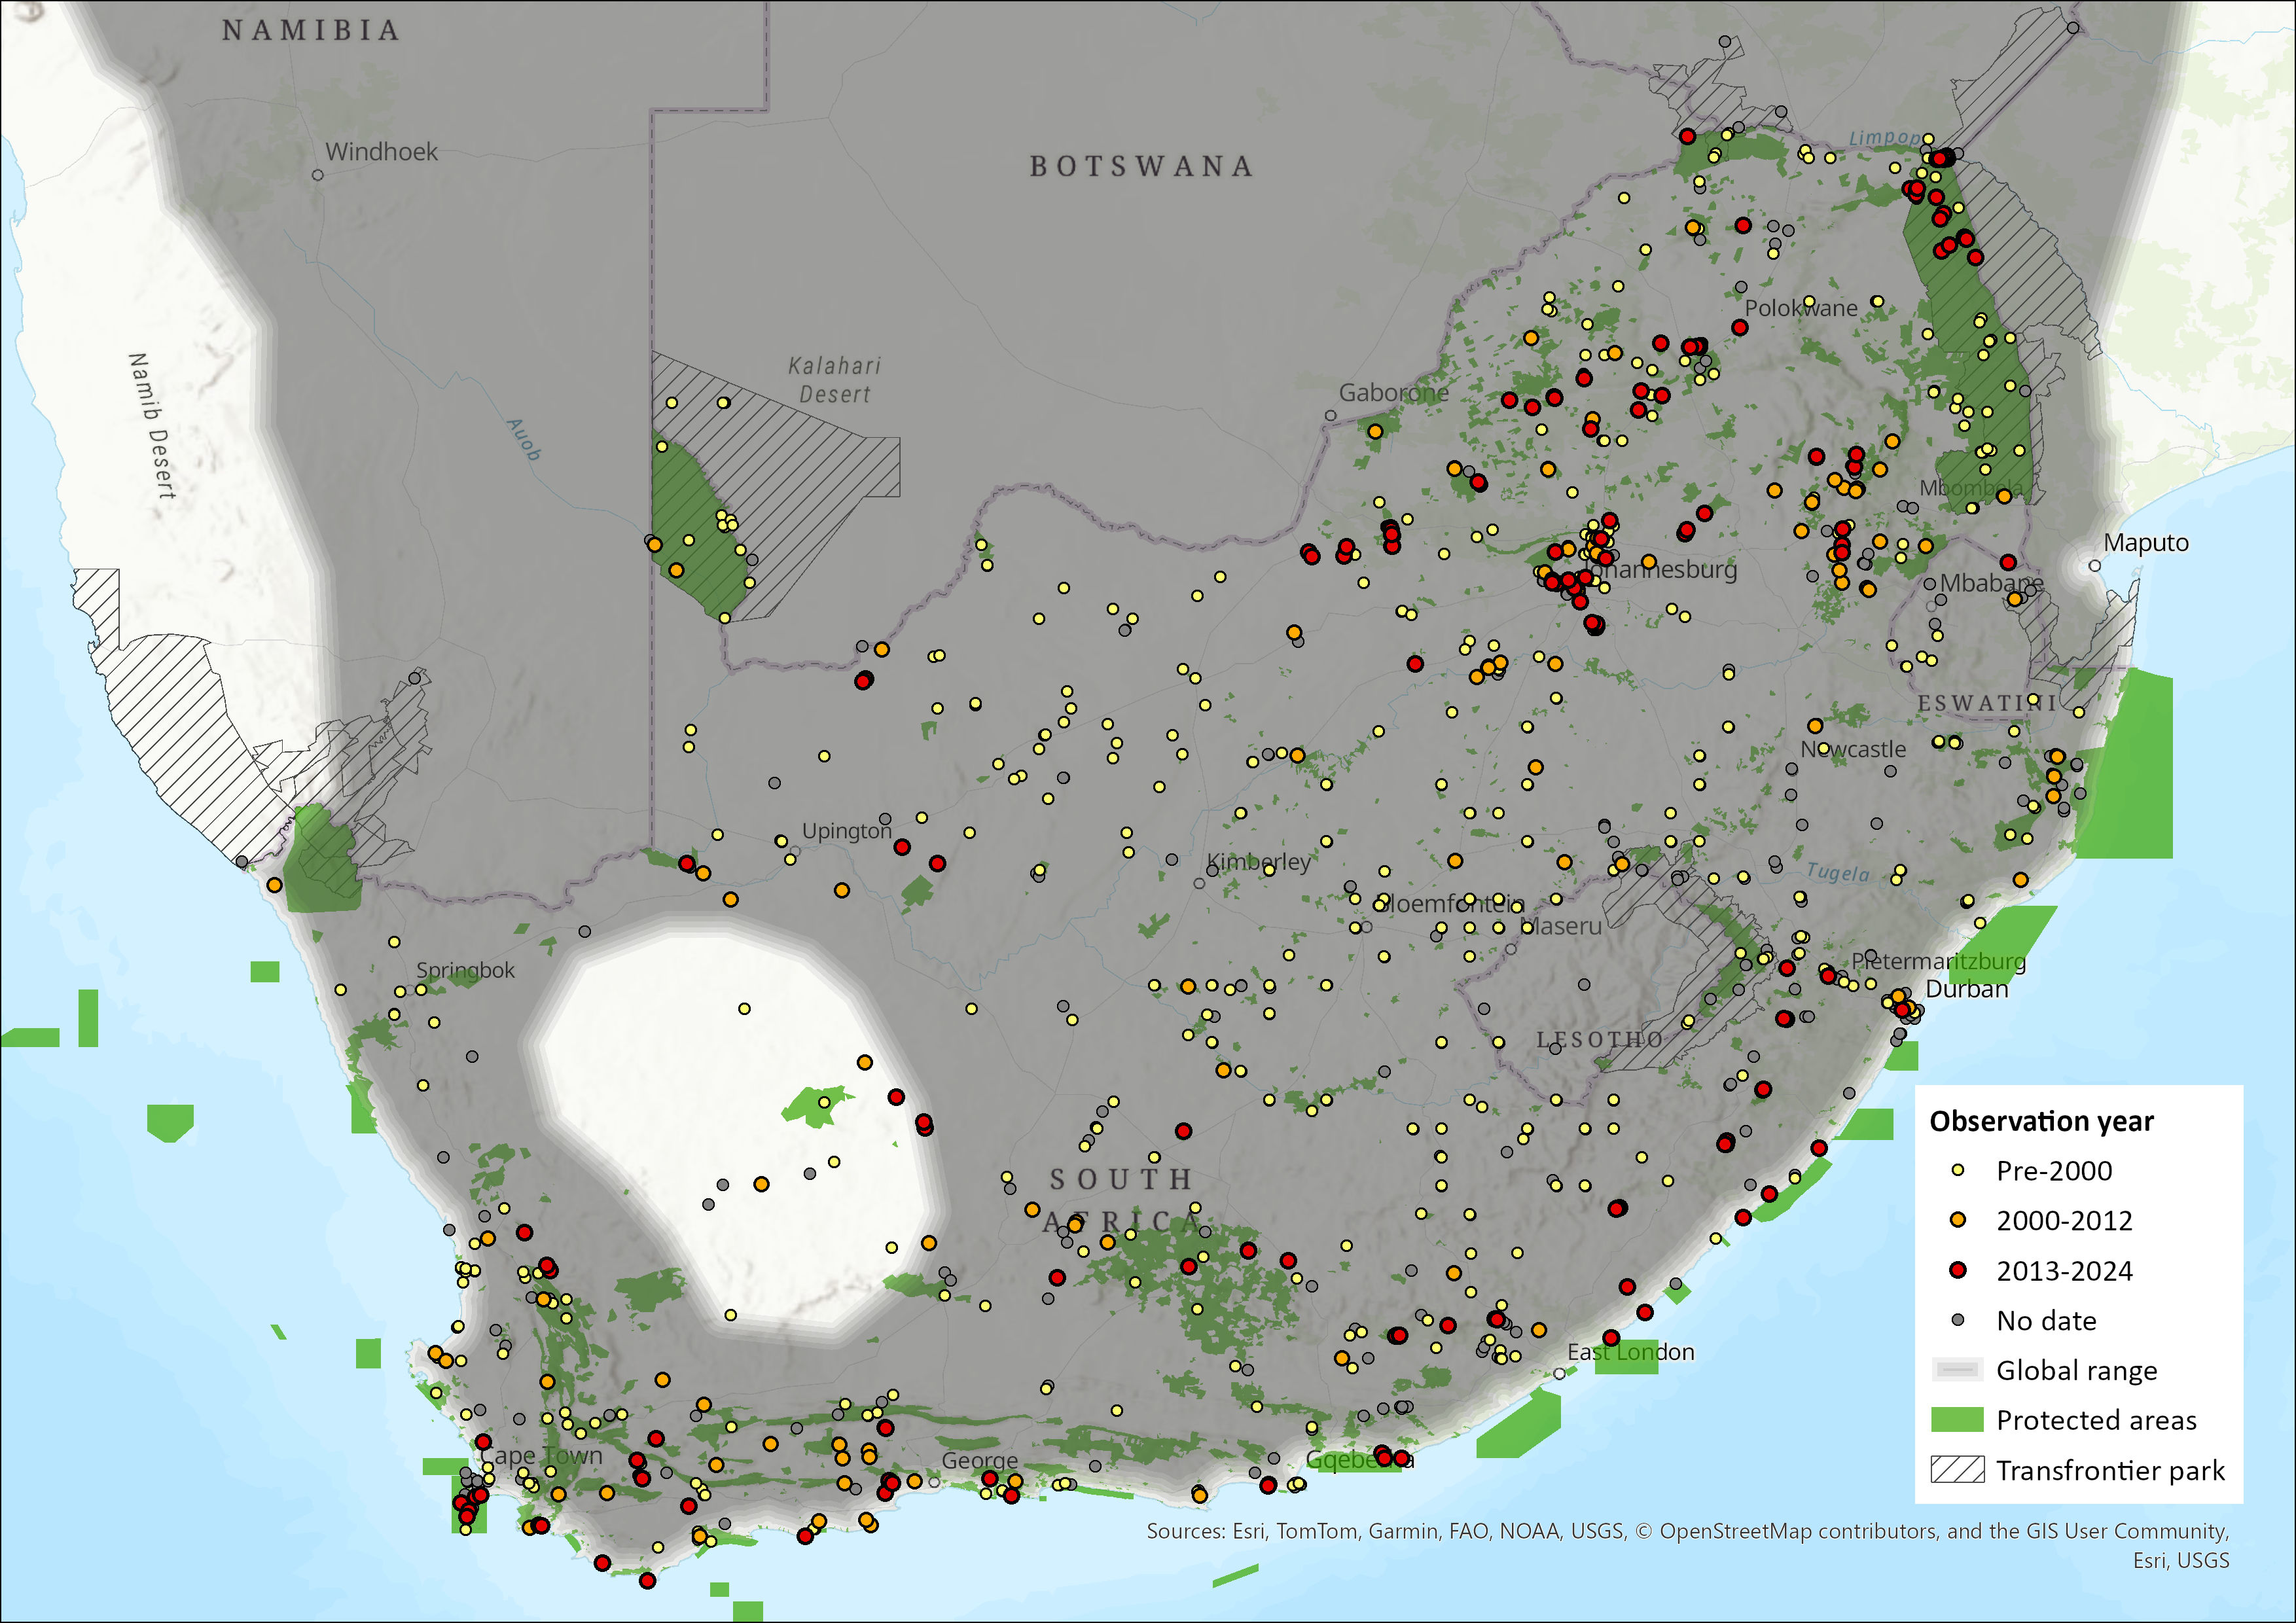Click the 2013-2024 red legend dot
The width and height of the screenshot is (2296, 1623).
pyautogui.click(x=1957, y=1270)
